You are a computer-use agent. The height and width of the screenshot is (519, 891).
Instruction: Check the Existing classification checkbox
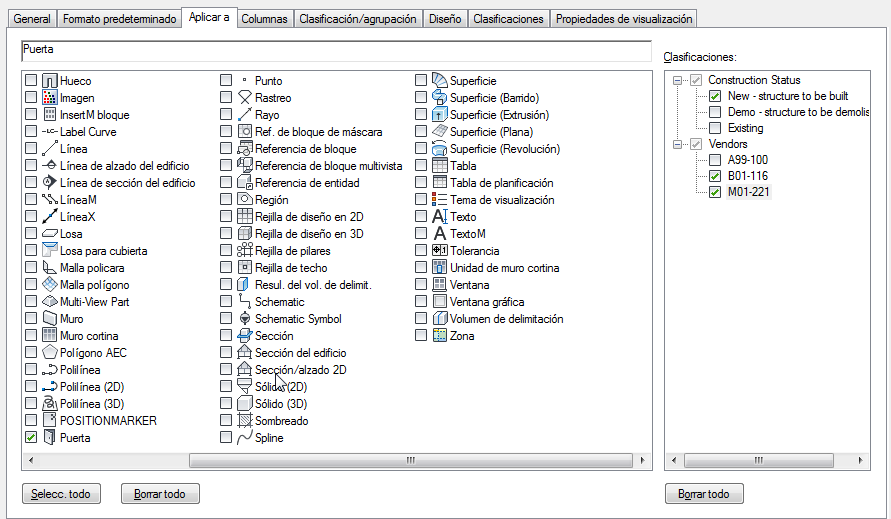(715, 128)
